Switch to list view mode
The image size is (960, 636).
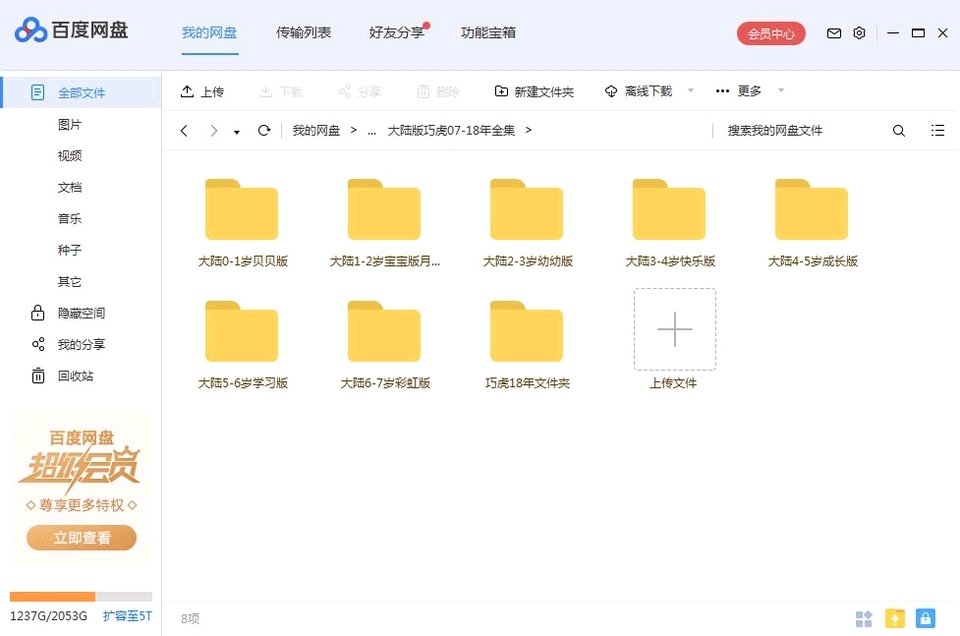pos(937,130)
